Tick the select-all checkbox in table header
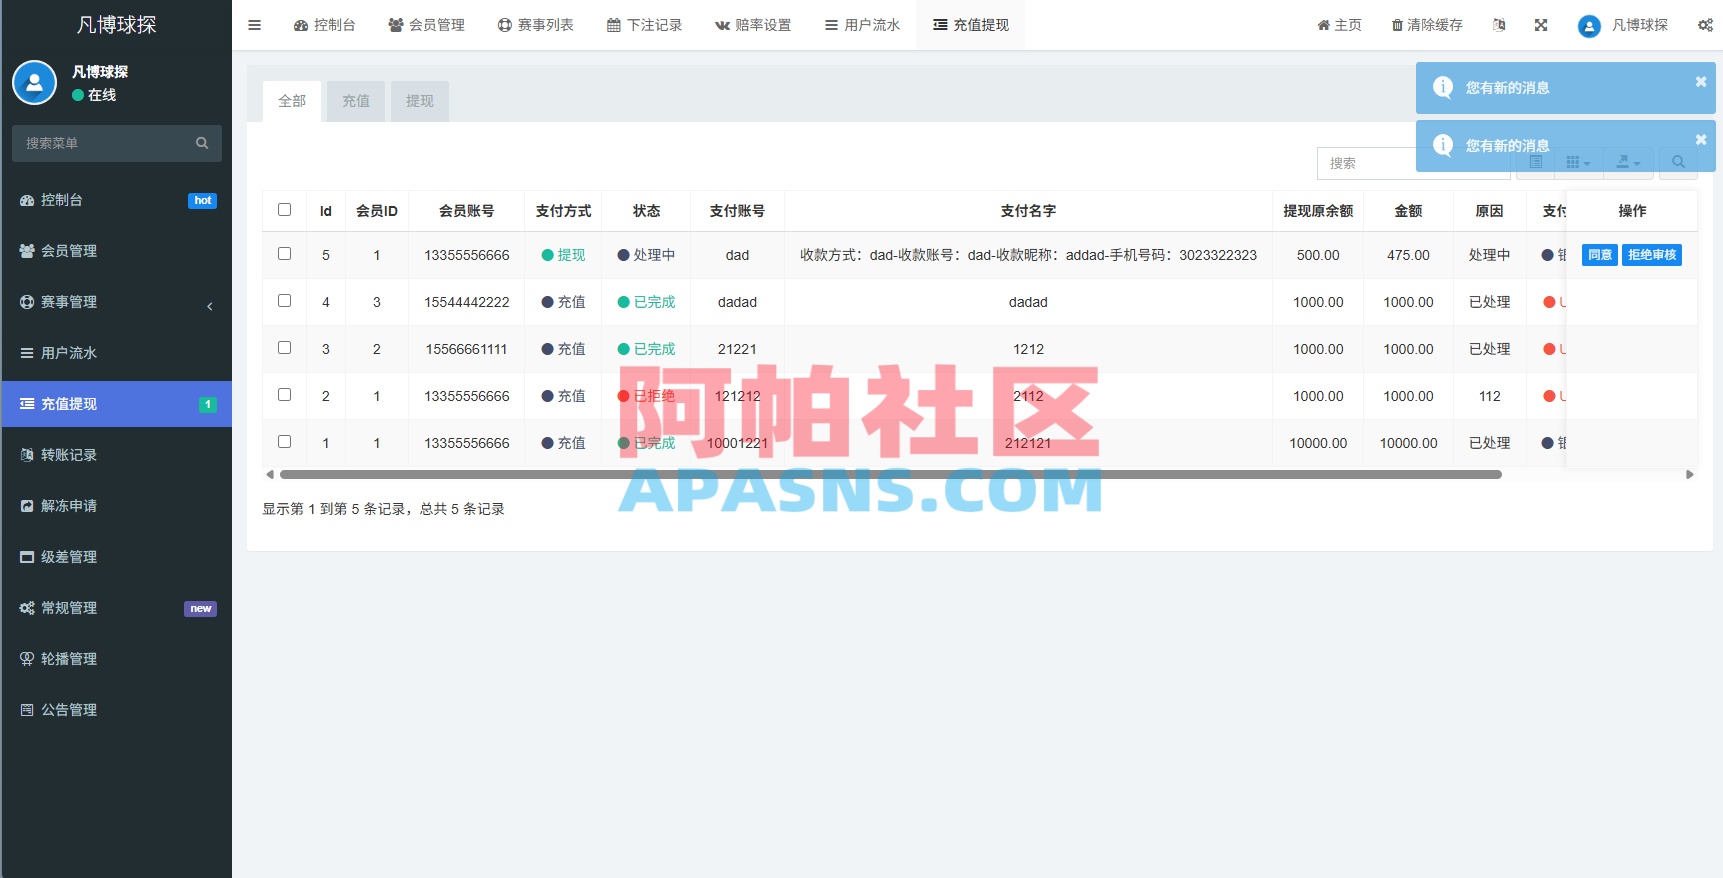Viewport: 1723px width, 878px height. 284,210
